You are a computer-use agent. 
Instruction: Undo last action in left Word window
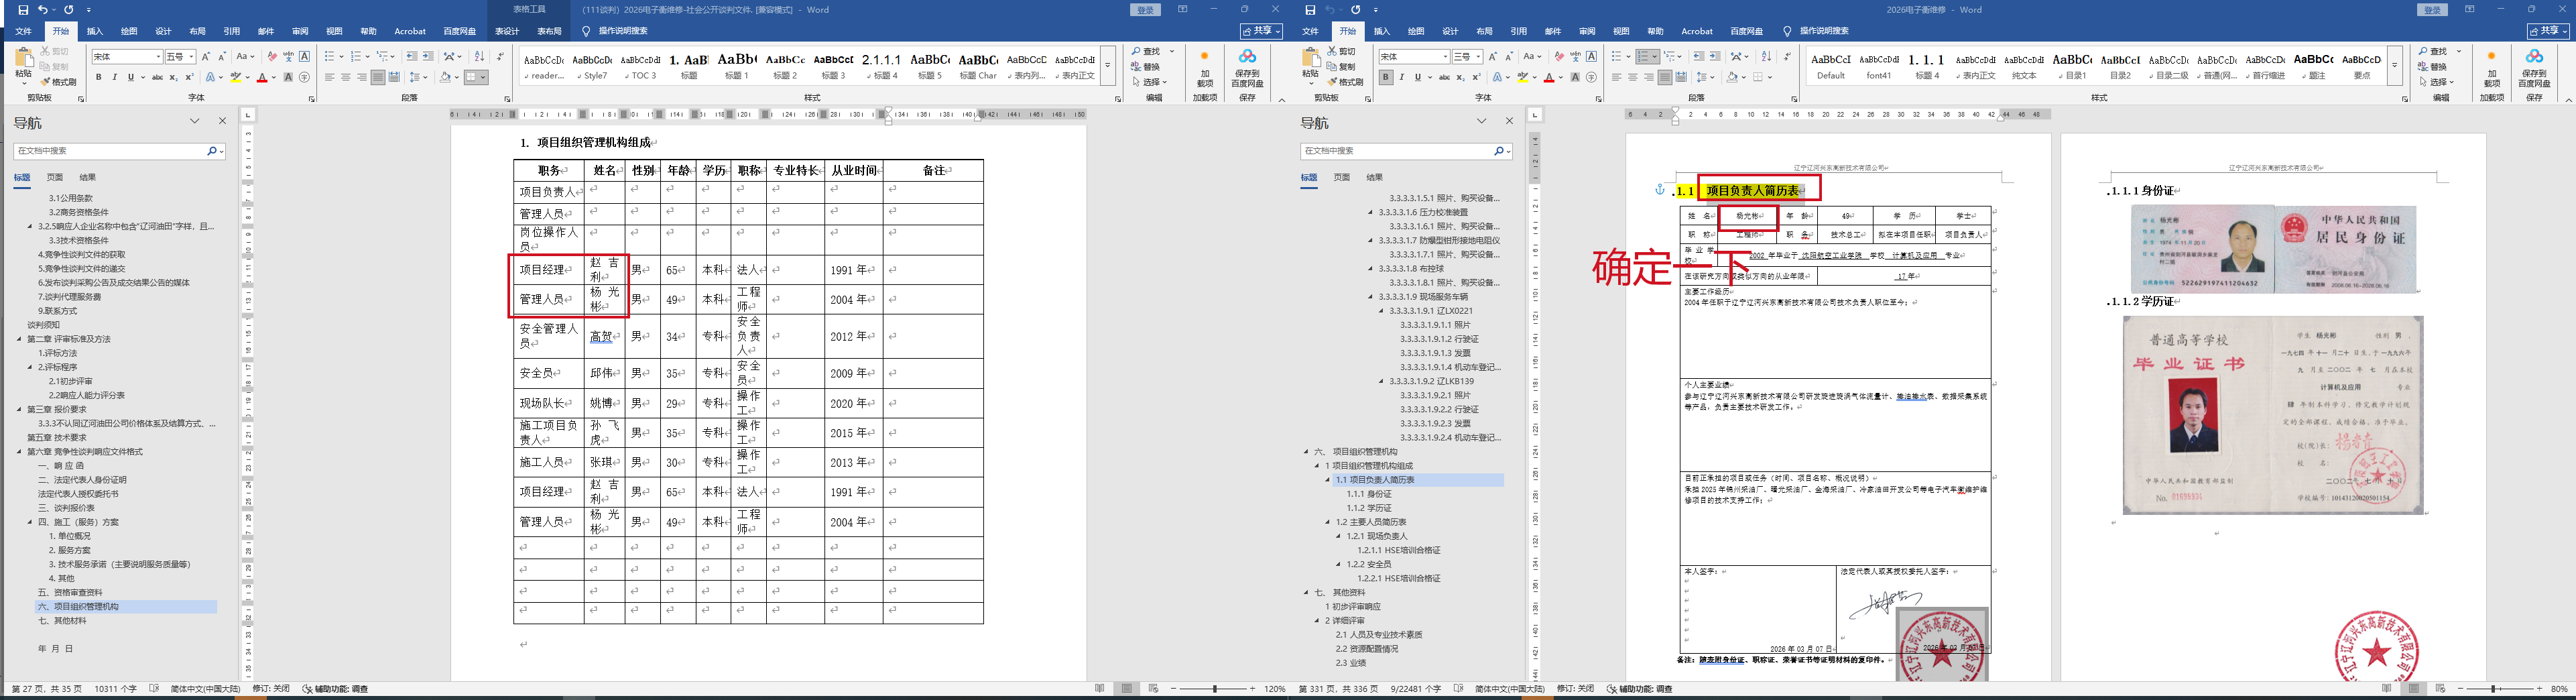click(43, 10)
